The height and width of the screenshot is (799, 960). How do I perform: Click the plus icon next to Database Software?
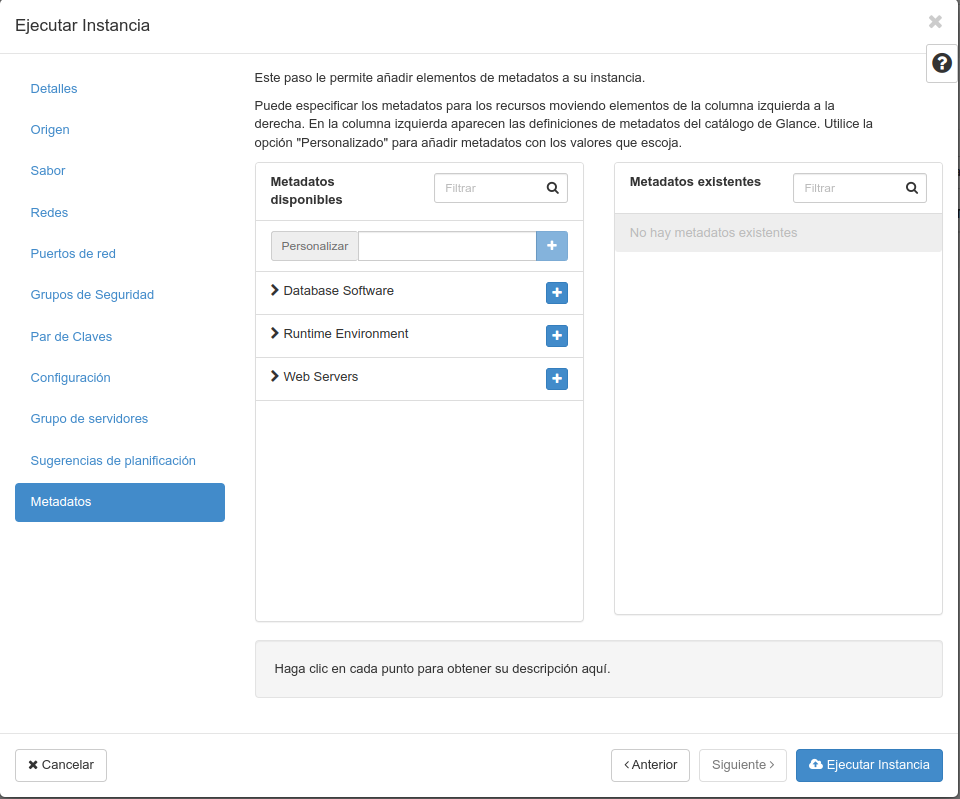[557, 292]
